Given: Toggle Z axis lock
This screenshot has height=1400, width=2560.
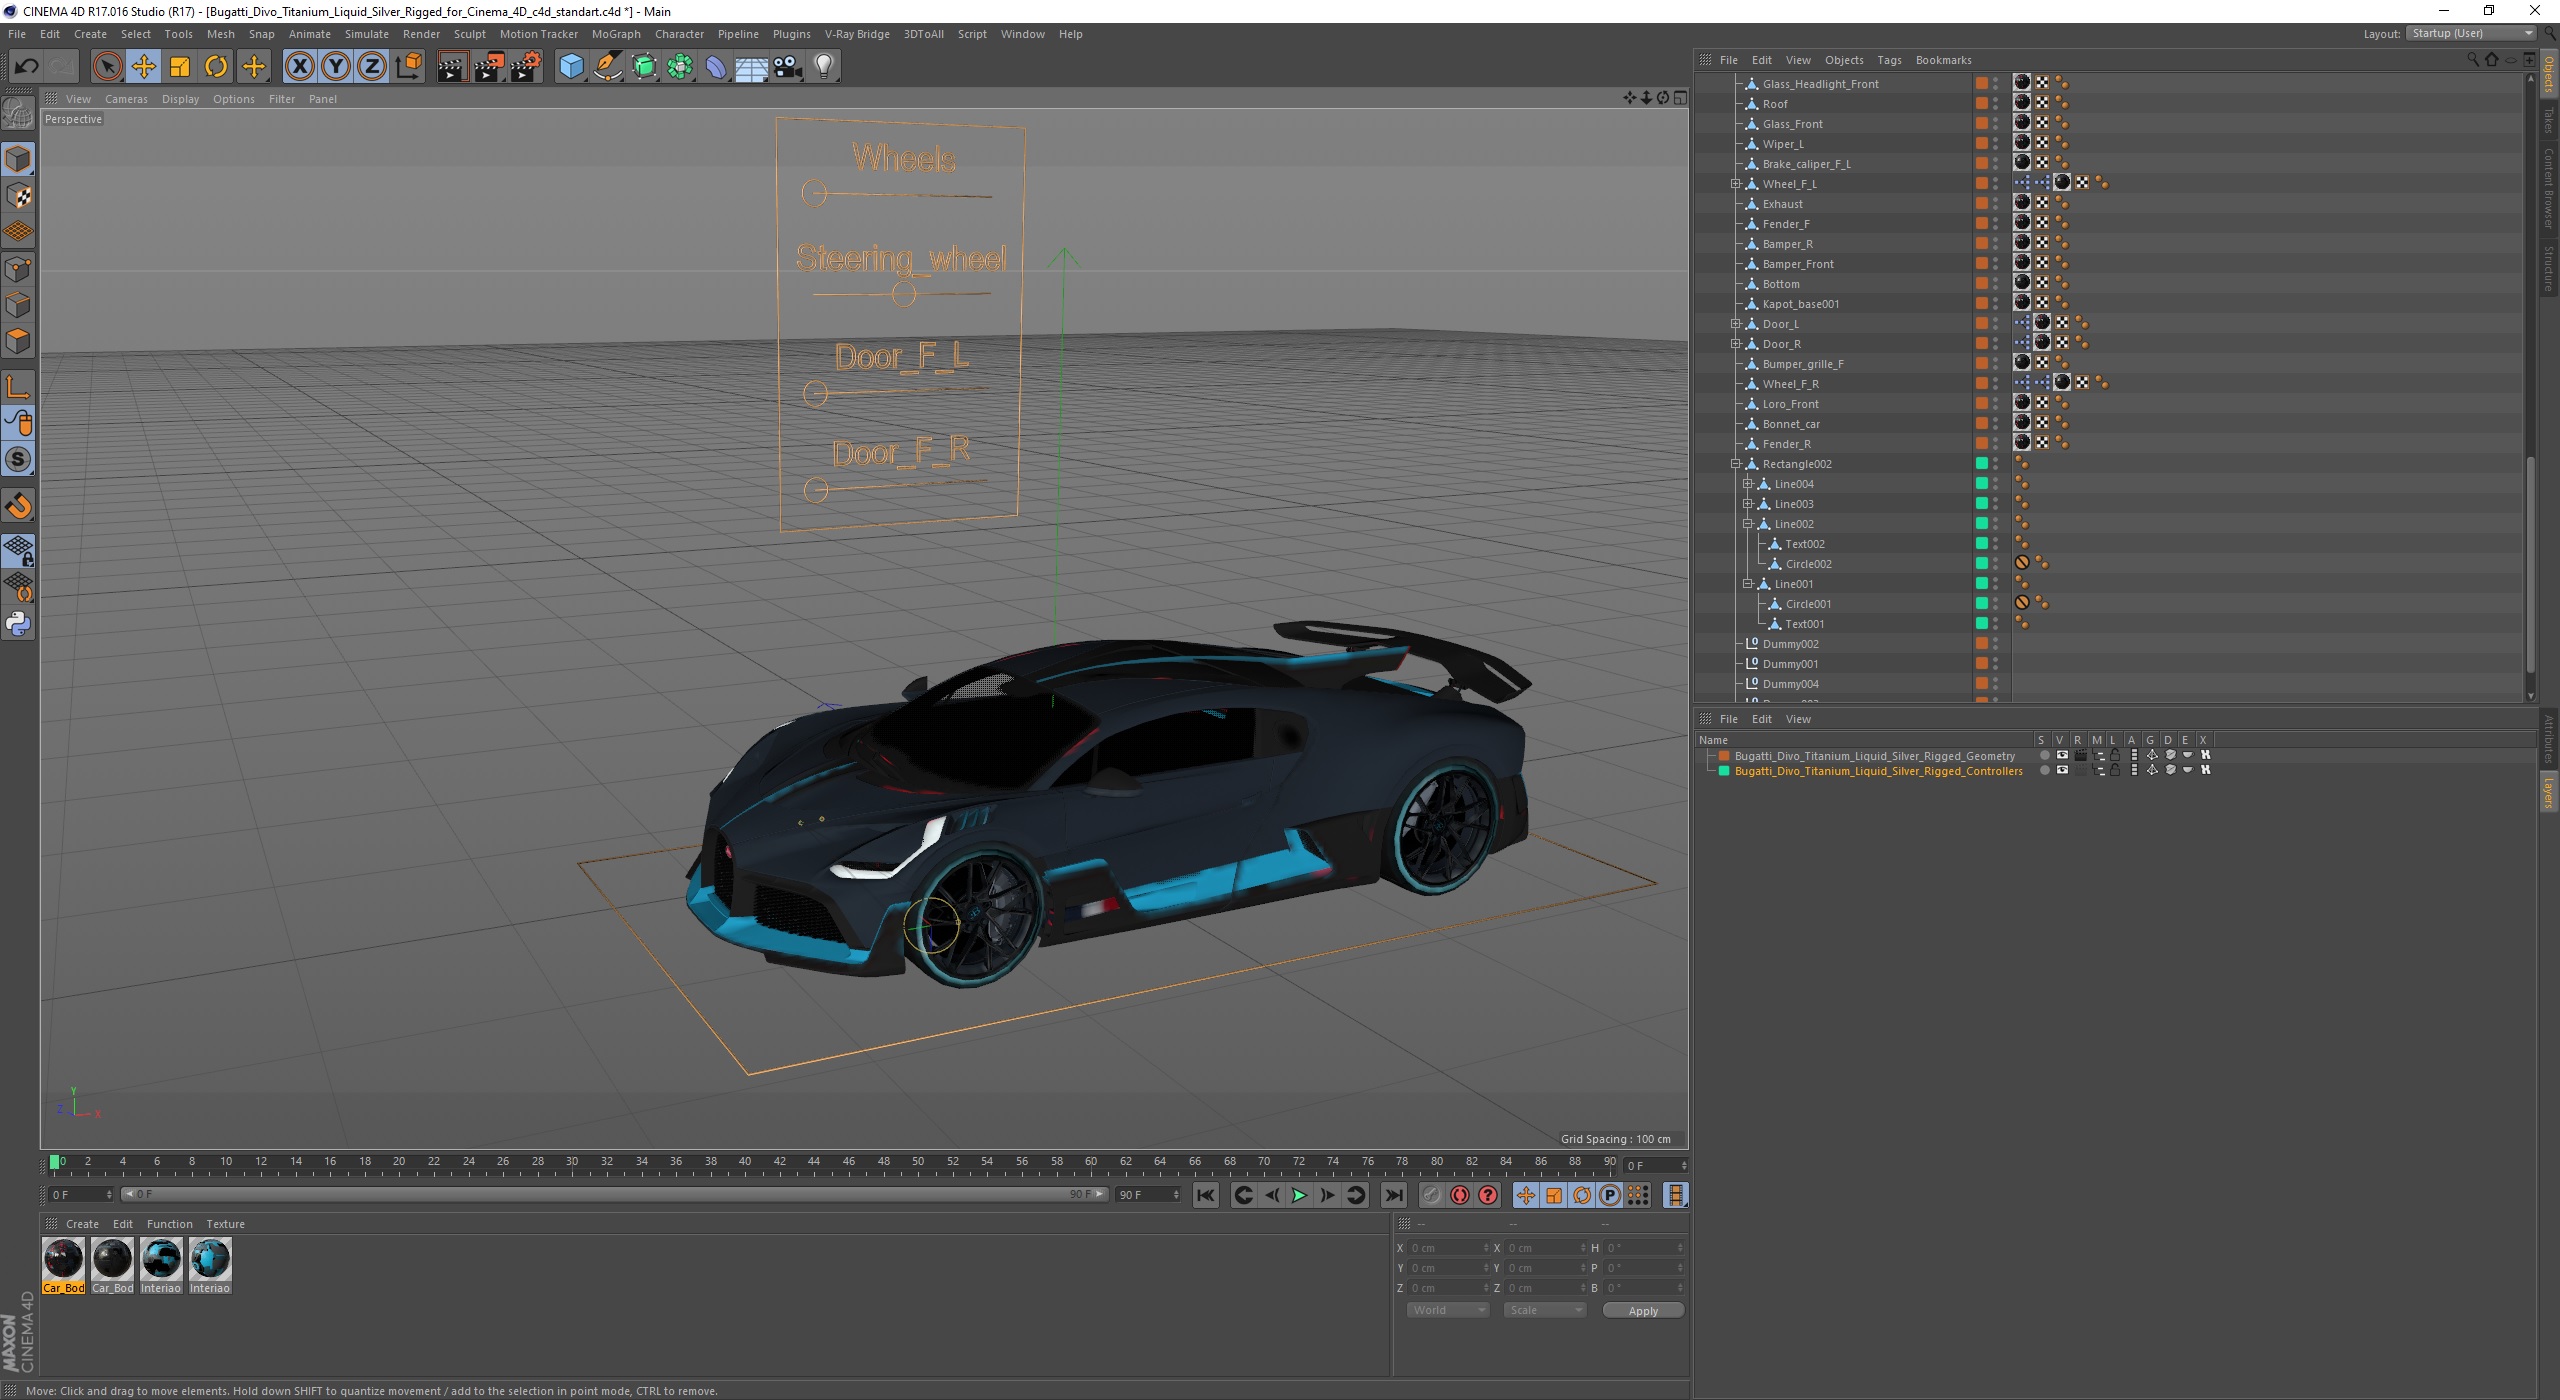Looking at the screenshot, I should point(372,67).
